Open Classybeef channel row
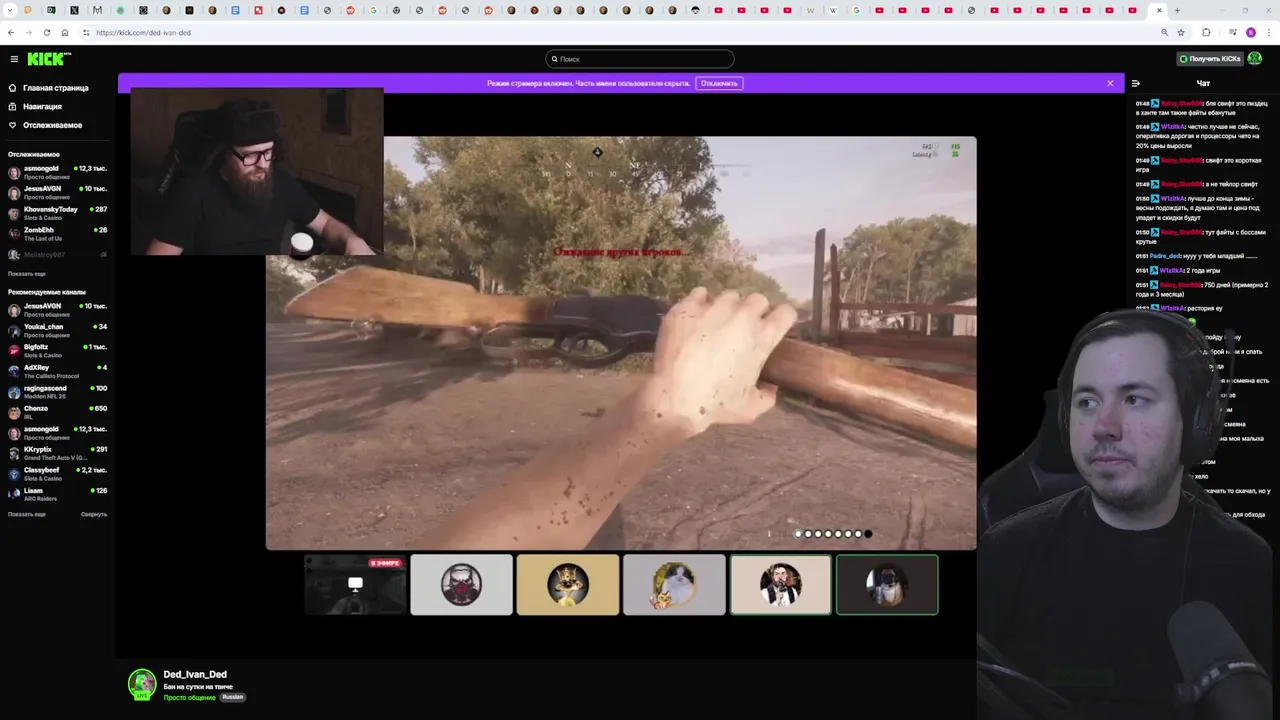The width and height of the screenshot is (1280, 720). point(58,474)
